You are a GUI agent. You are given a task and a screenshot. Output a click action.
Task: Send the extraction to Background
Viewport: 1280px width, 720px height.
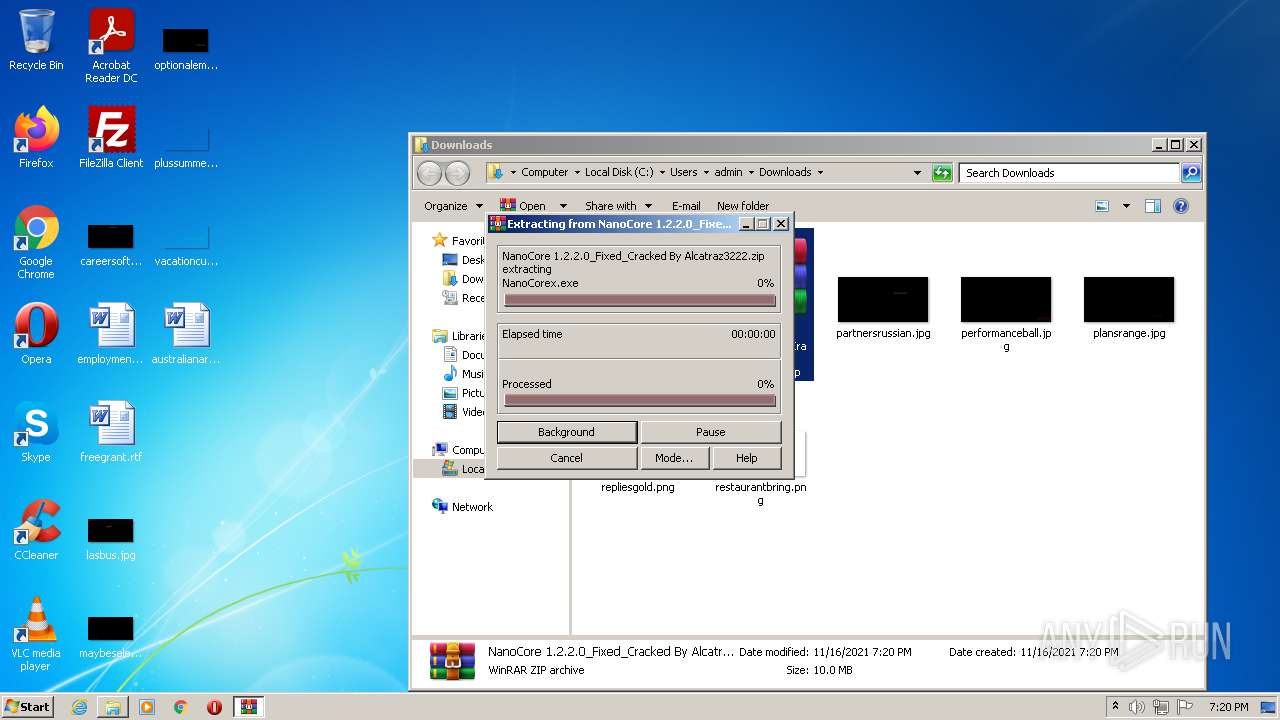coord(567,432)
